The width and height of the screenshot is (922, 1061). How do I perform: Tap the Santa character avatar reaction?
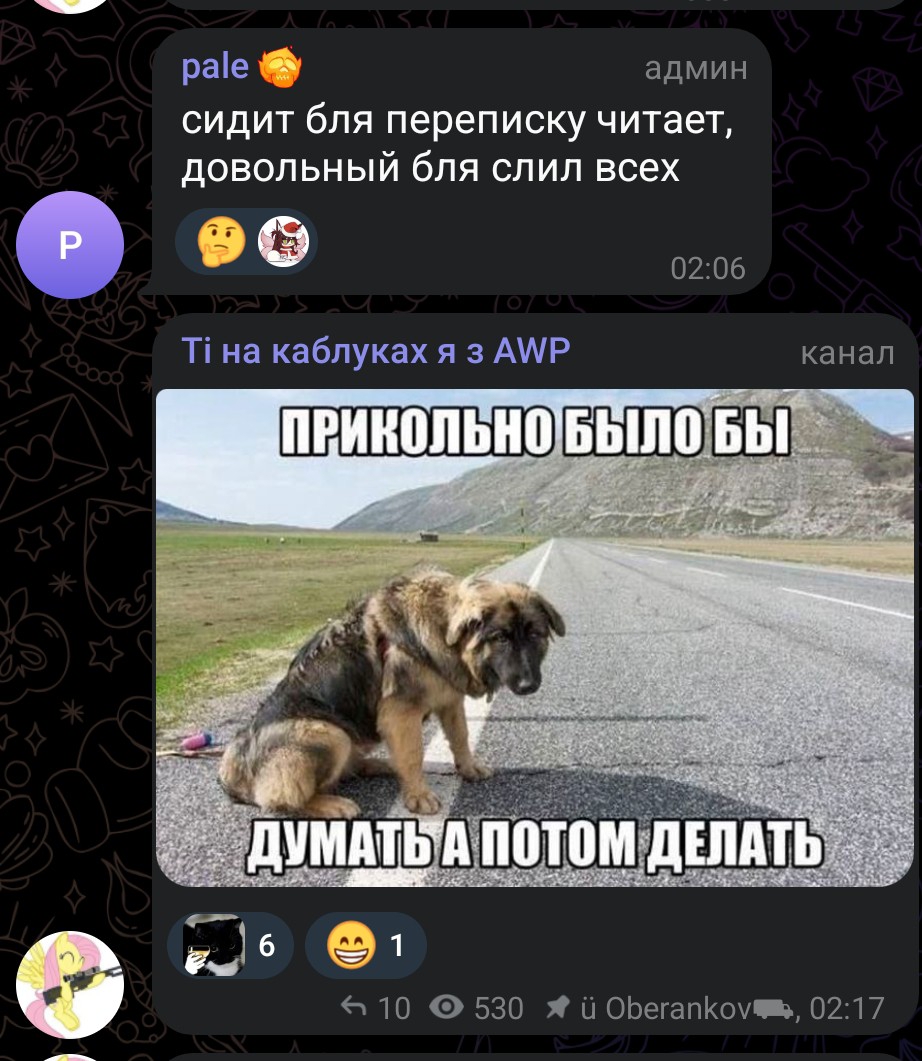point(283,242)
